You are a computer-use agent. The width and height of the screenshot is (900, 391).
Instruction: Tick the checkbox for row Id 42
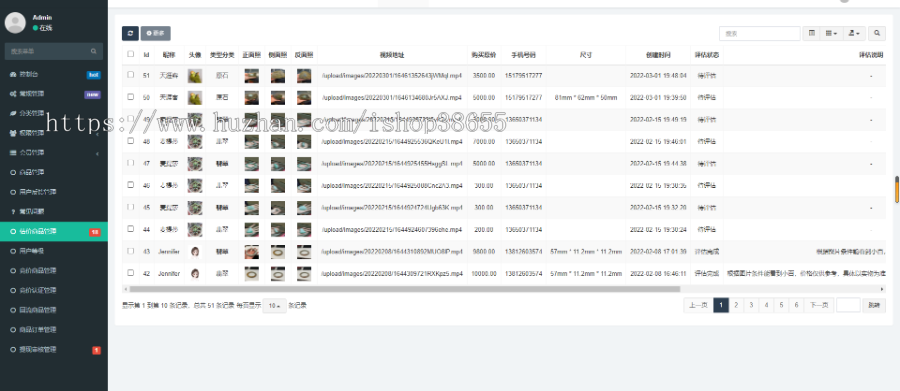pos(130,273)
